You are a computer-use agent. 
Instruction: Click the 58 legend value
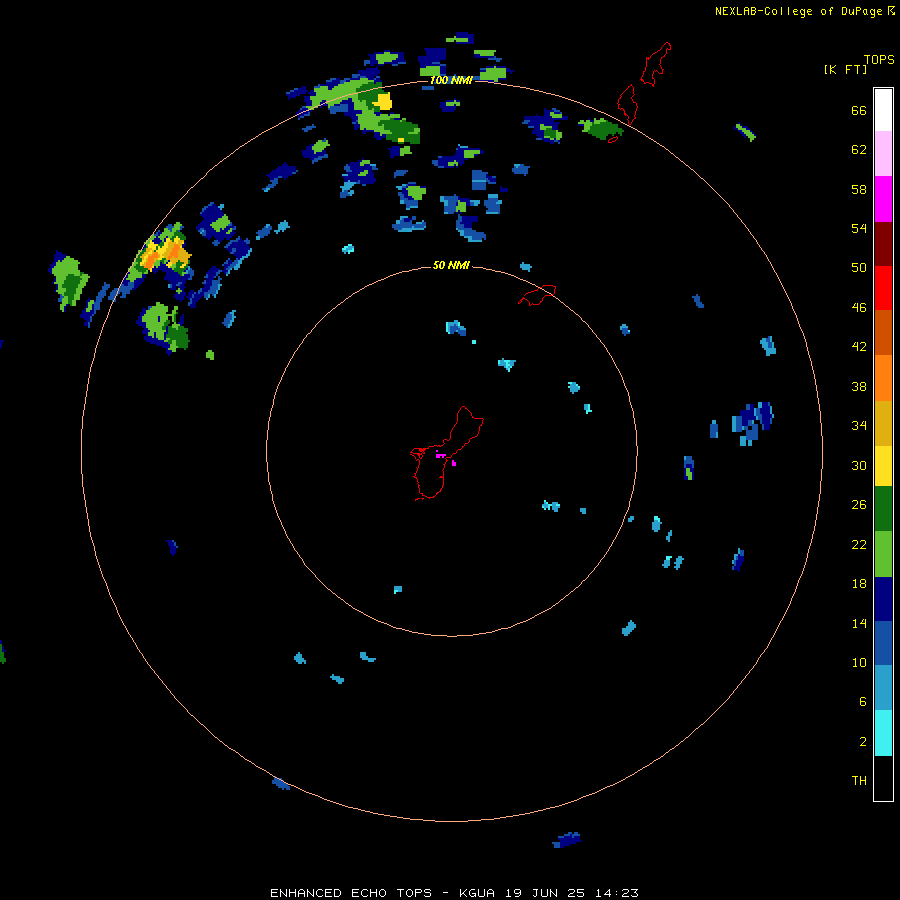(x=859, y=189)
